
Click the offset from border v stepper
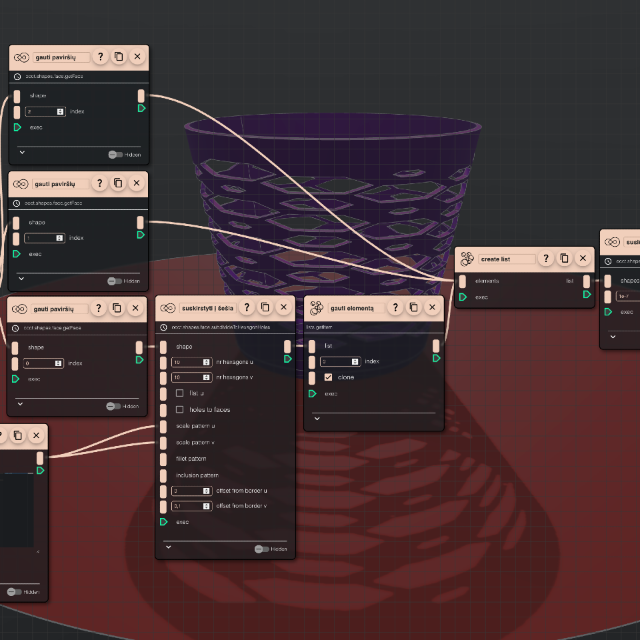[206, 506]
